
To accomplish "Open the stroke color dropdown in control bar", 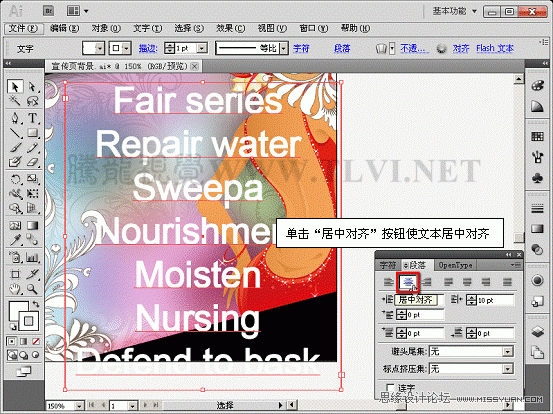I will pos(127,48).
